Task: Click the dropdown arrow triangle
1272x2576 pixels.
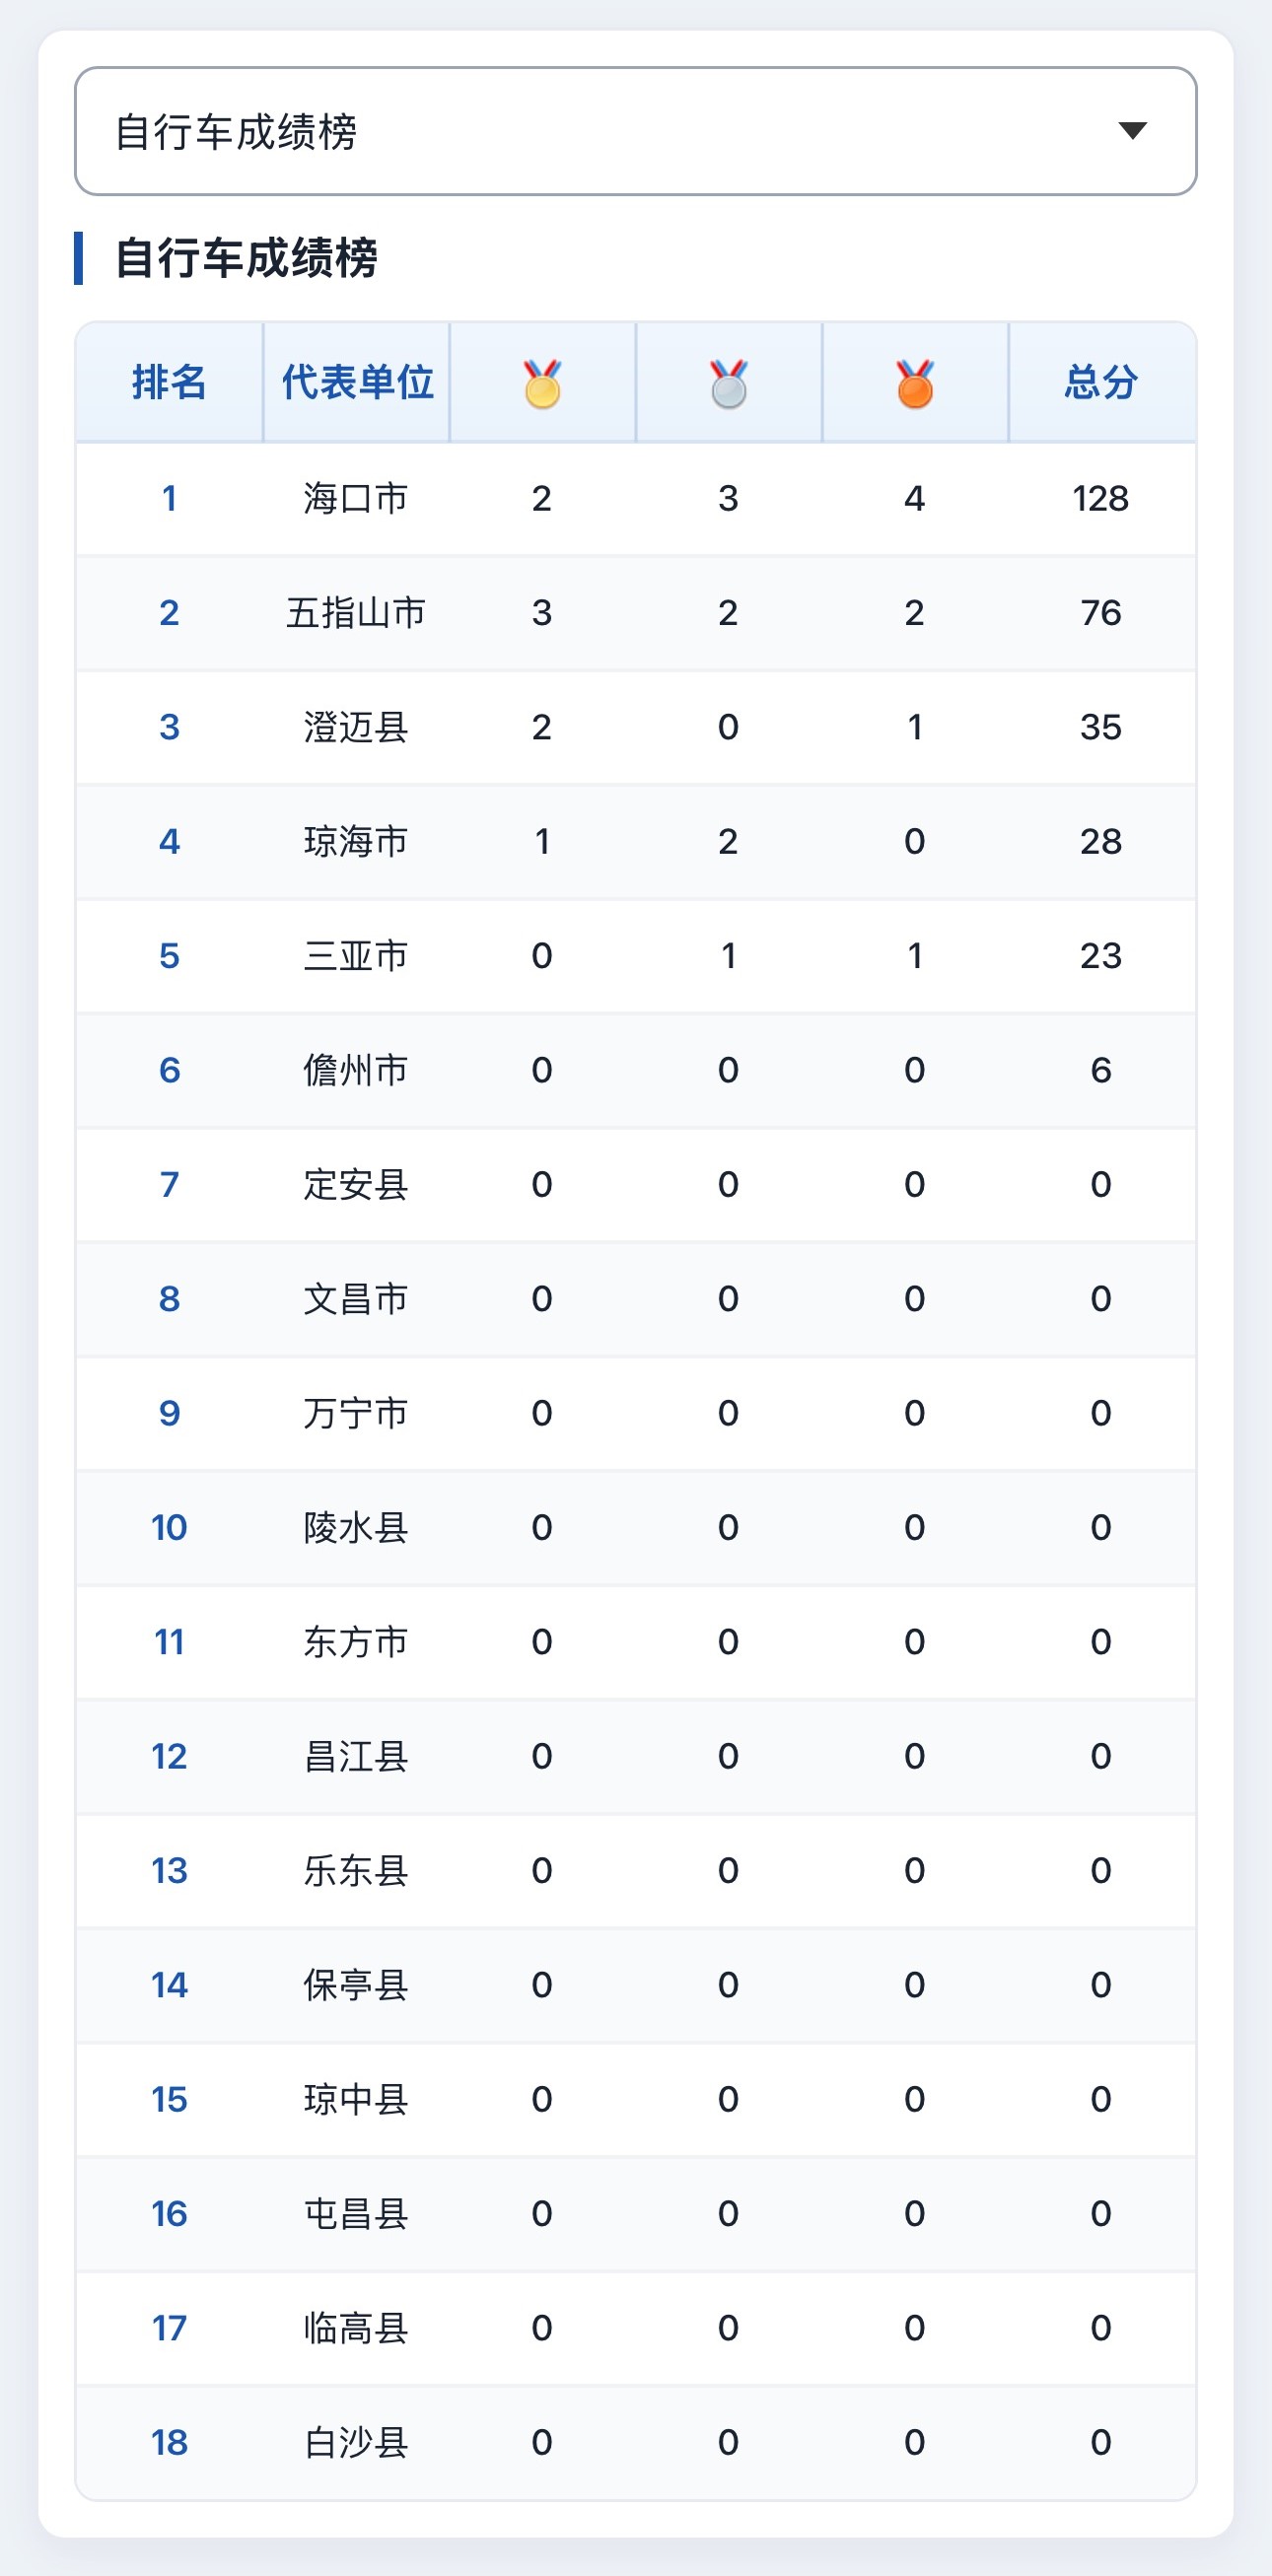Action: 1132,130
